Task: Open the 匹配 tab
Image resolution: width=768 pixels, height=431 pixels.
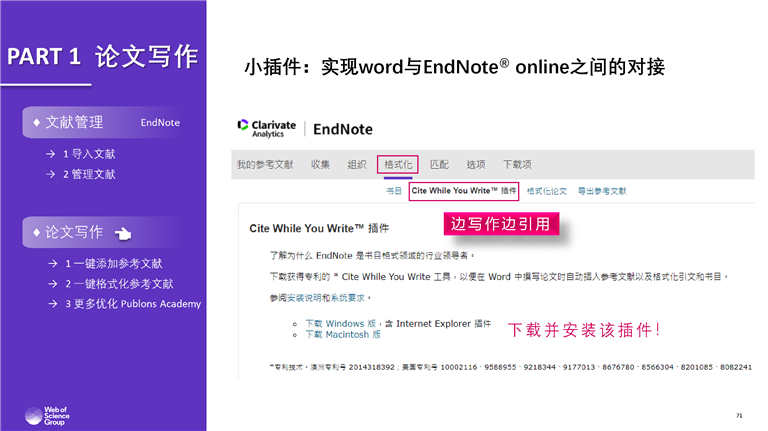Action: tap(439, 165)
